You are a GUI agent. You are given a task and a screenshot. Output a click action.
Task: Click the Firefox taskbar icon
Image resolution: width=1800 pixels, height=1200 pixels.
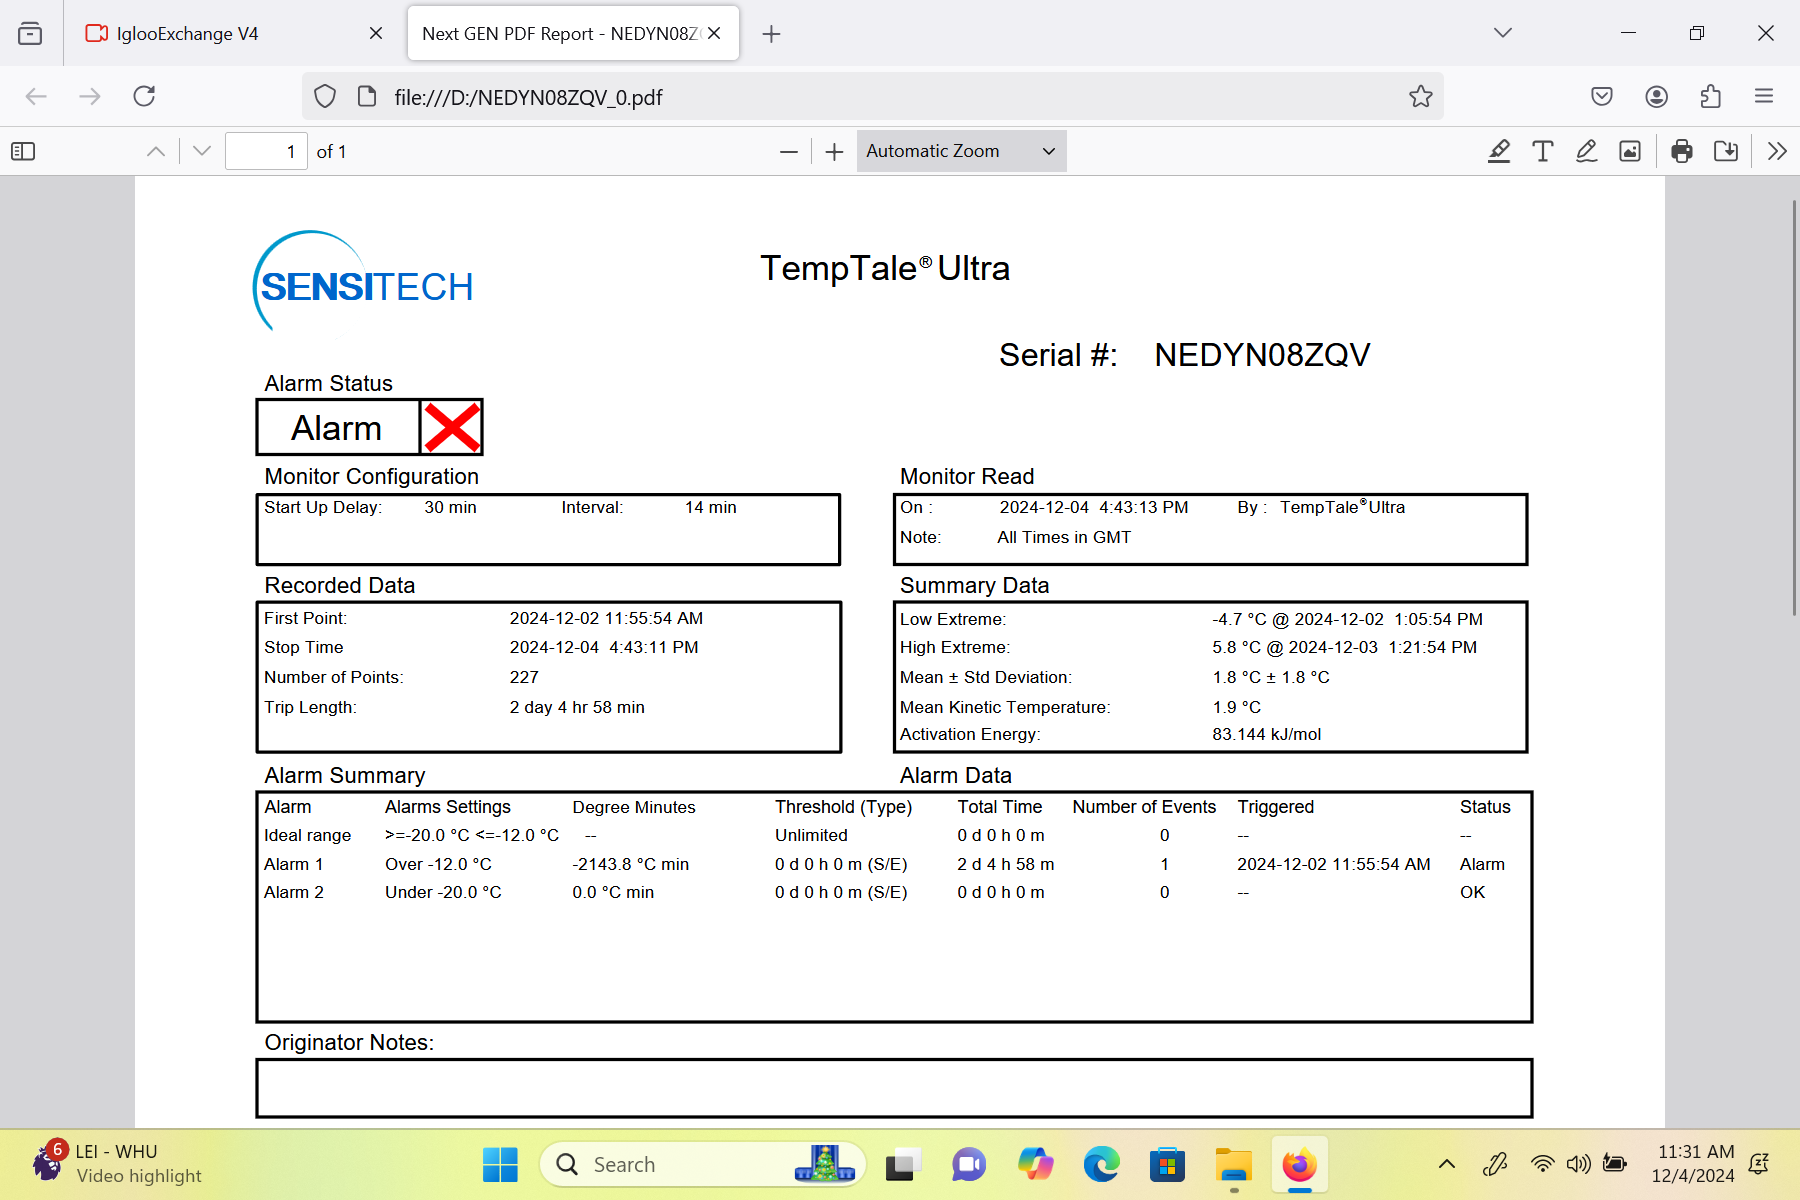[1299, 1164]
